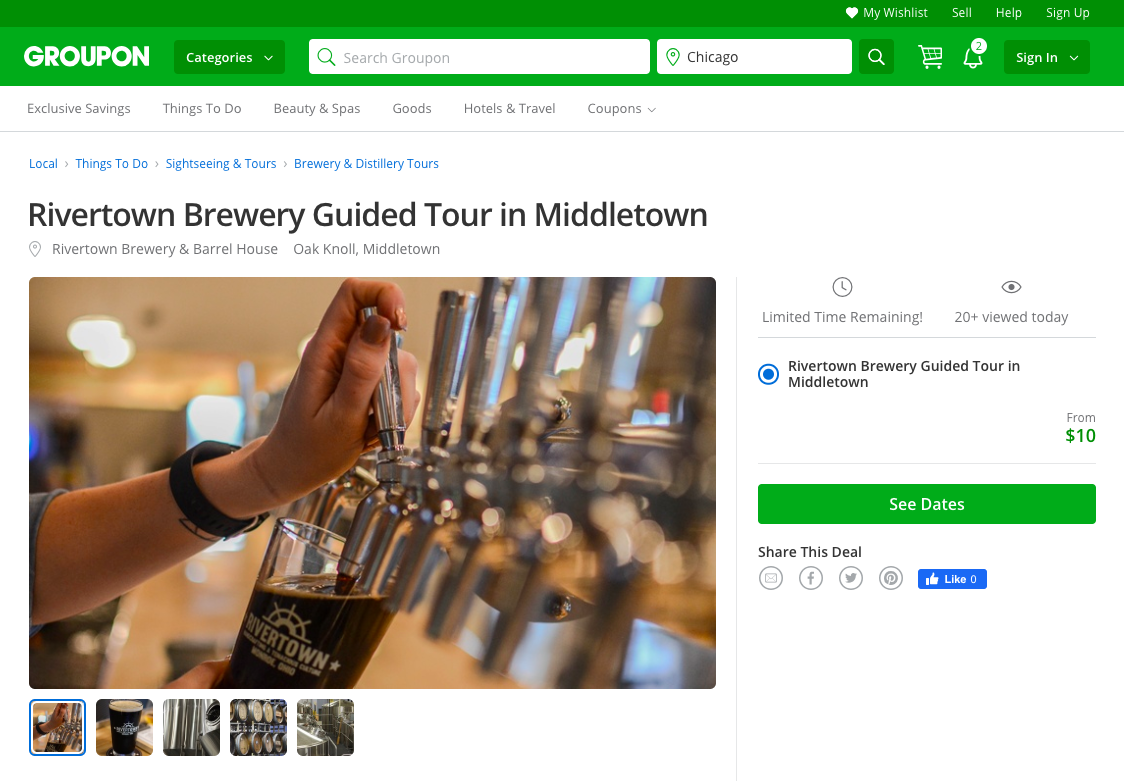This screenshot has height=781, width=1124.
Task: Share this deal via email icon
Action: pos(770,578)
